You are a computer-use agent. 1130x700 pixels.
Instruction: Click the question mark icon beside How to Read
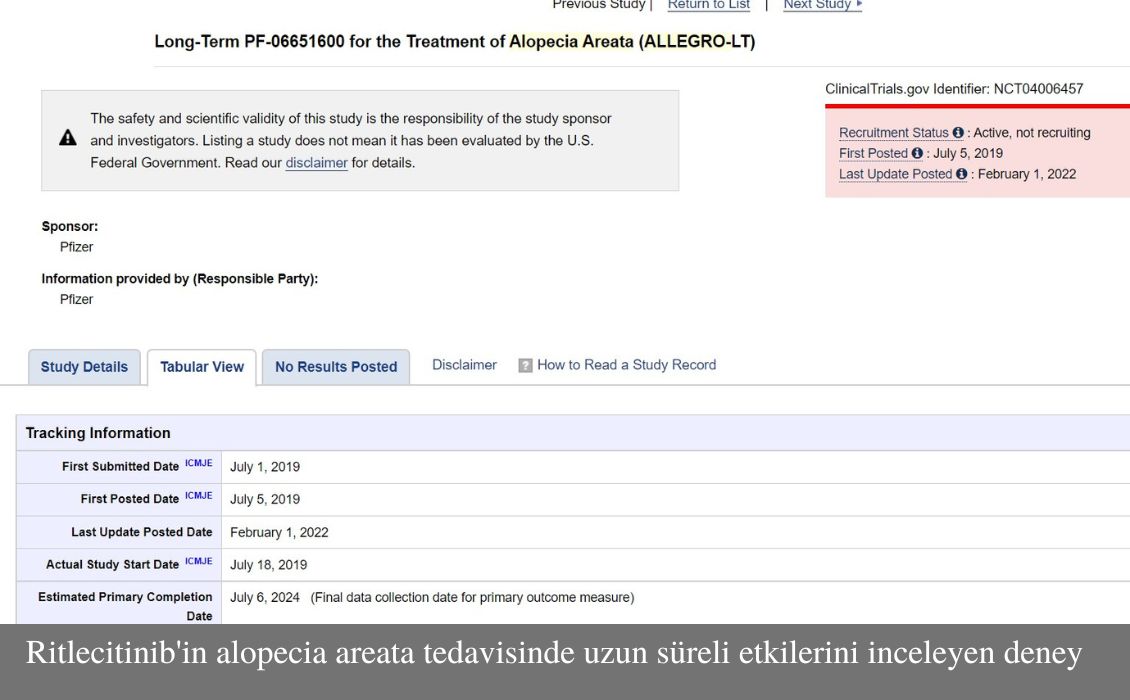coord(525,366)
